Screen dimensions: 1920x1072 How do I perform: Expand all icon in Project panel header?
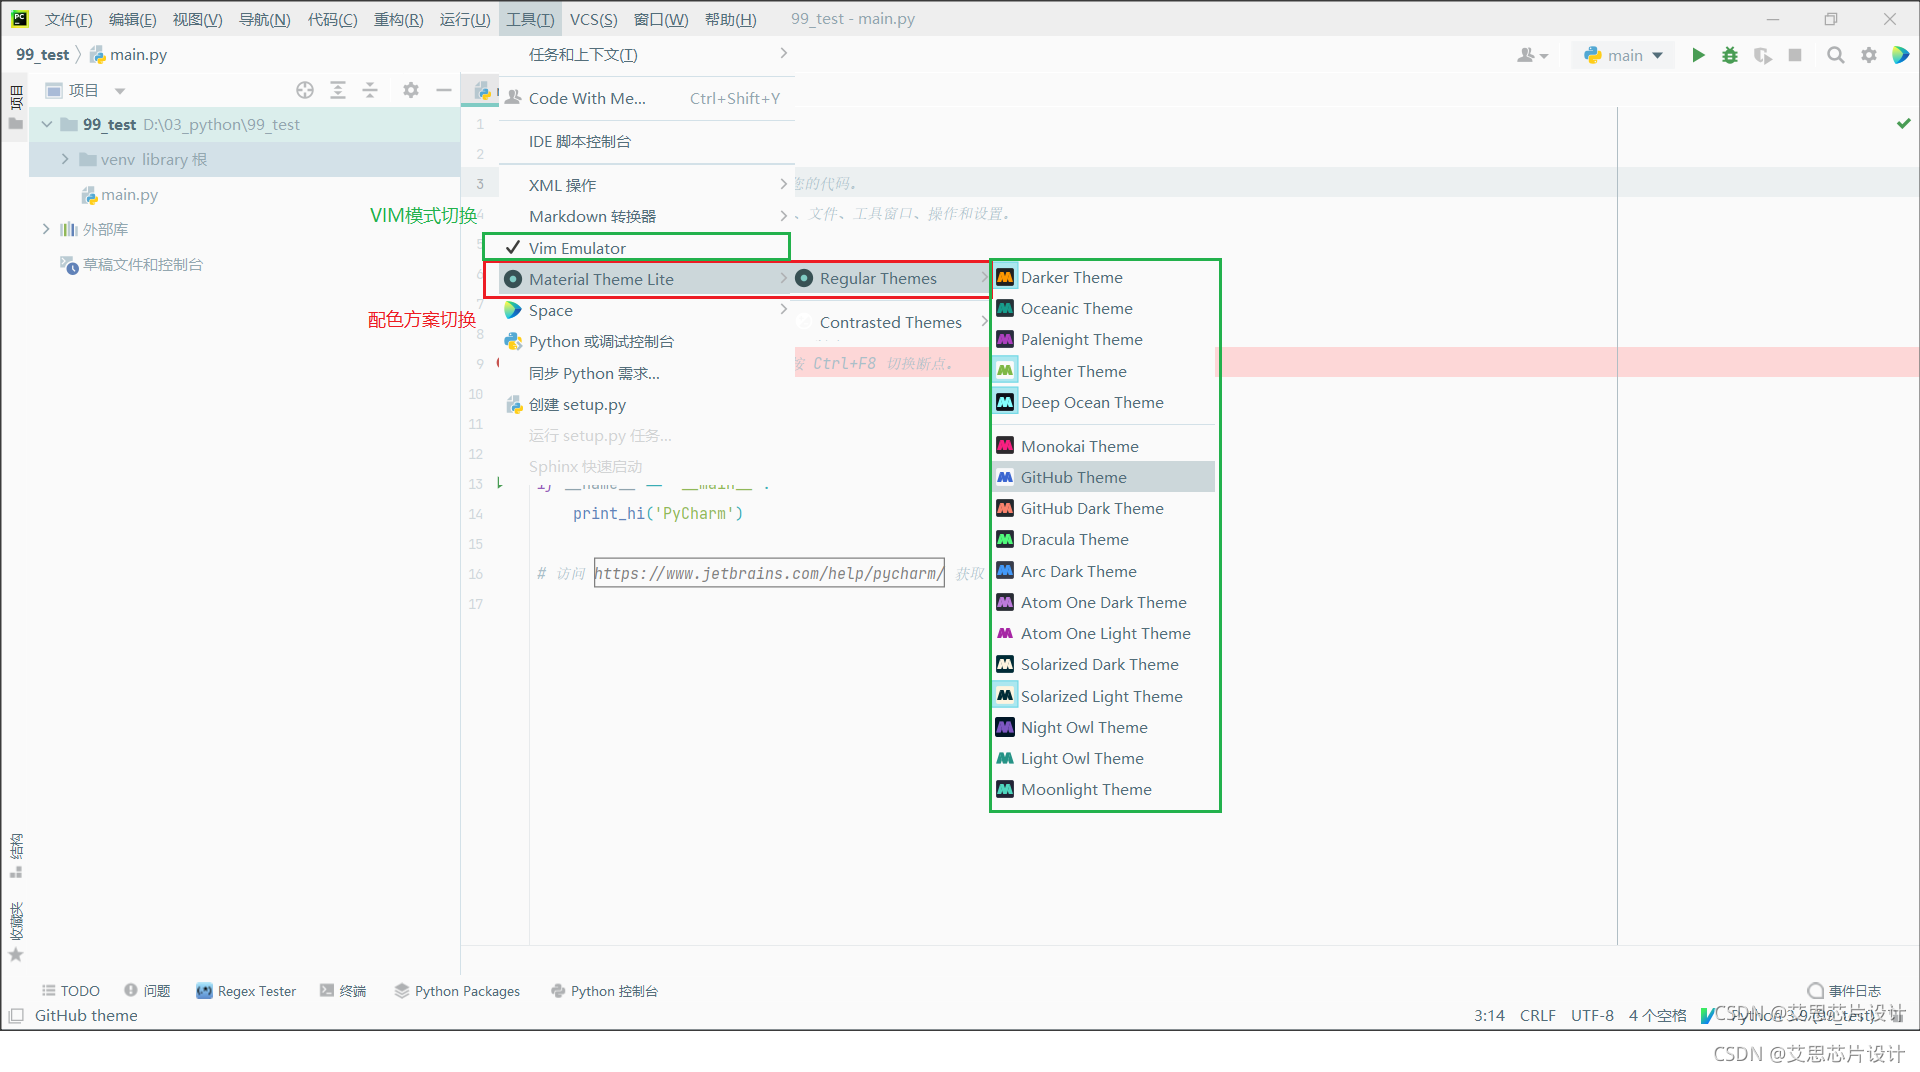coord(338,90)
